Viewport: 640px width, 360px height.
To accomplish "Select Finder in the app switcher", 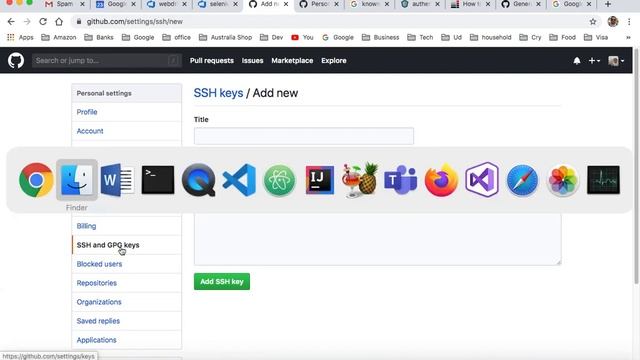I will pyautogui.click(x=77, y=180).
